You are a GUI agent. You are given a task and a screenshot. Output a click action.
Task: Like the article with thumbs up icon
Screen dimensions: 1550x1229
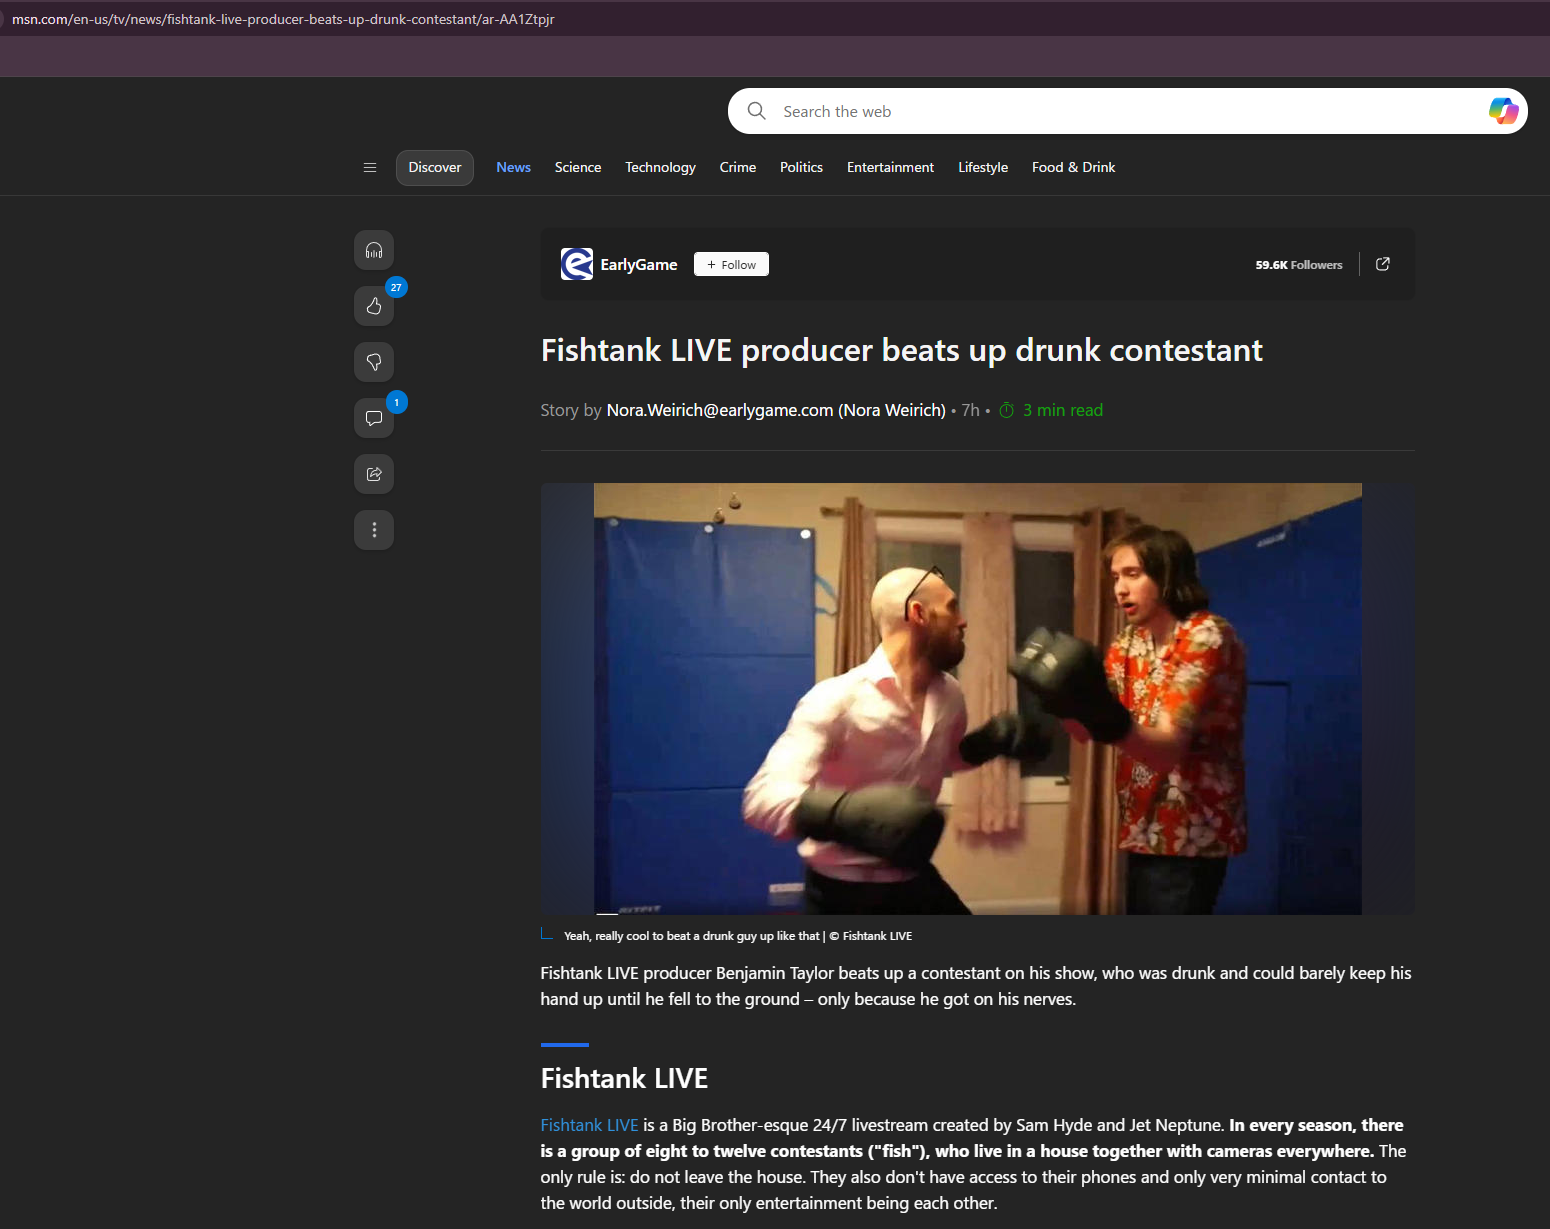(374, 306)
